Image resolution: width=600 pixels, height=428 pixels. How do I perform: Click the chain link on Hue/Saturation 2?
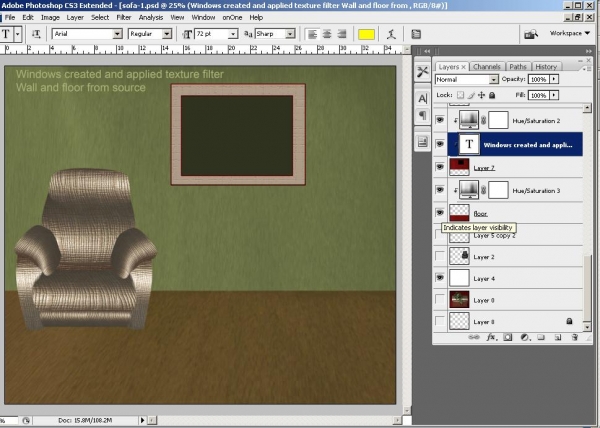tap(483, 120)
